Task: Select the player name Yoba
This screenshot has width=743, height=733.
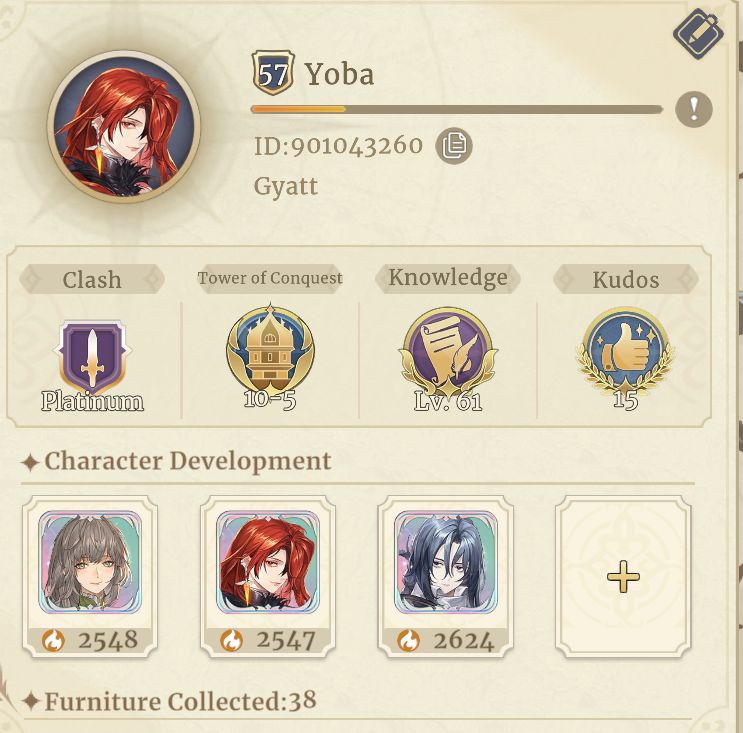Action: pyautogui.click(x=339, y=75)
